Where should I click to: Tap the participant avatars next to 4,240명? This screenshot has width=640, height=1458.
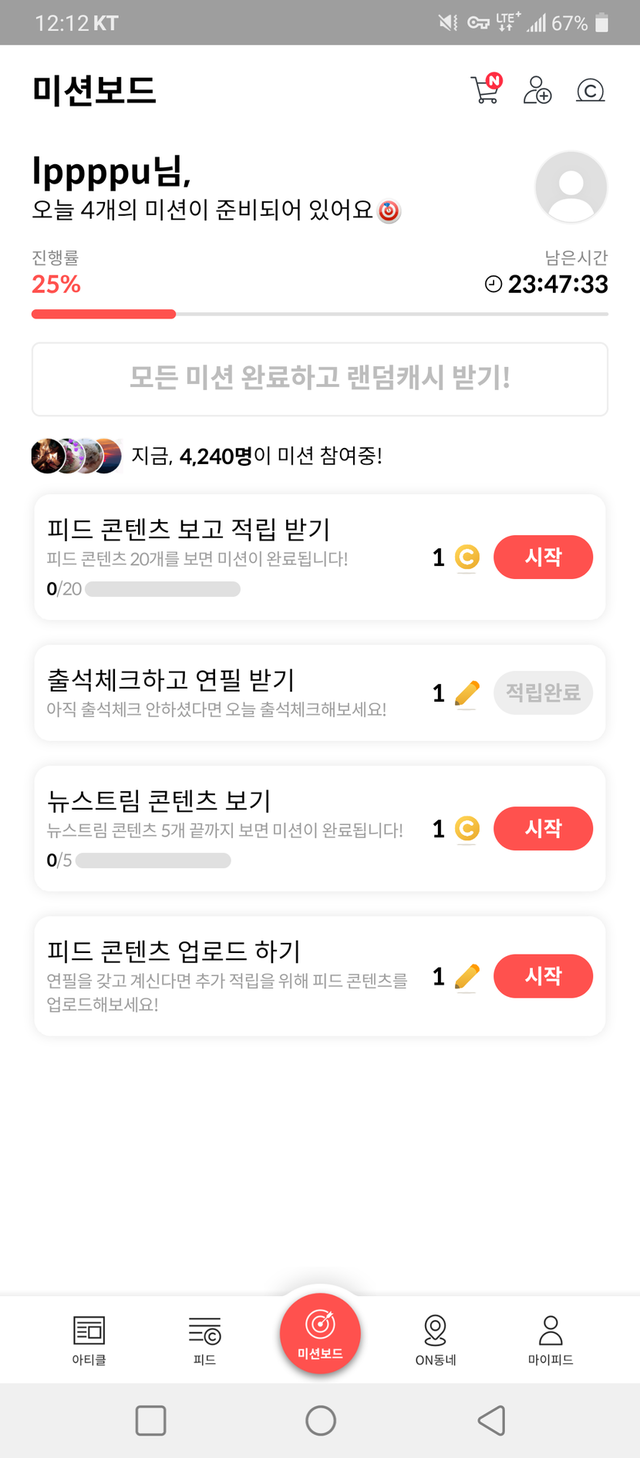click(76, 456)
